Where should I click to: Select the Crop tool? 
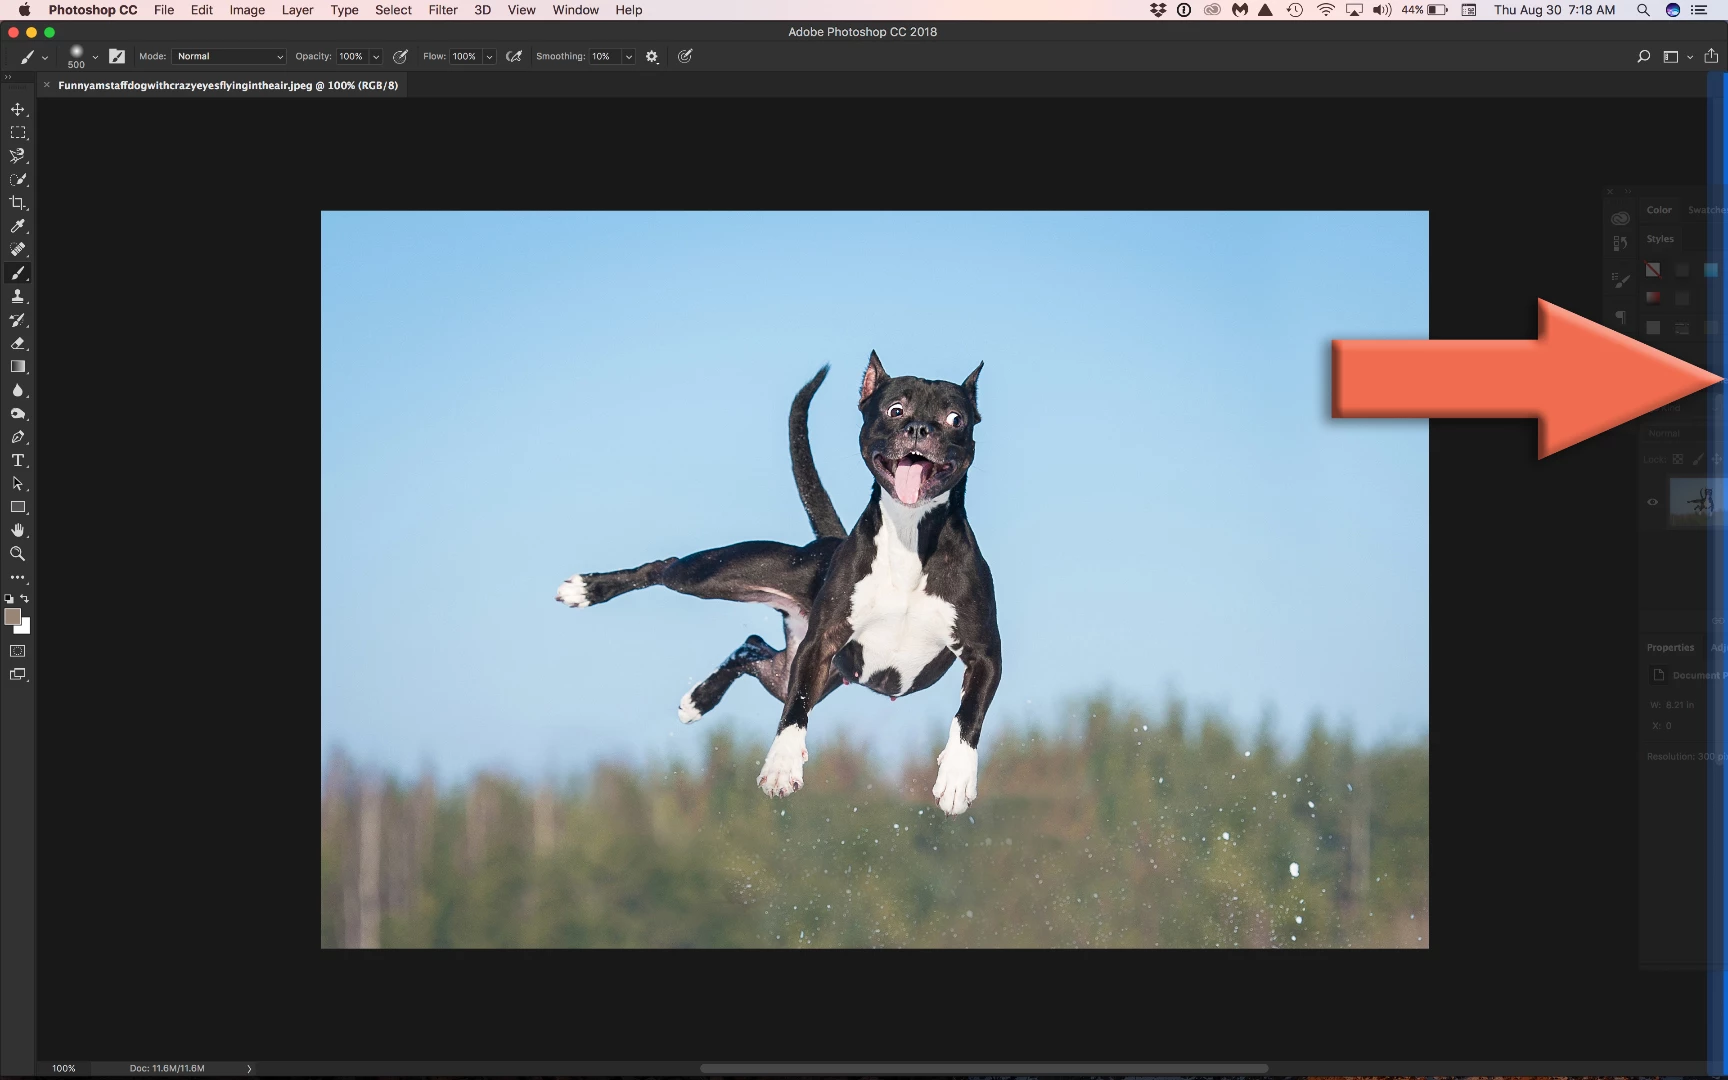18,203
